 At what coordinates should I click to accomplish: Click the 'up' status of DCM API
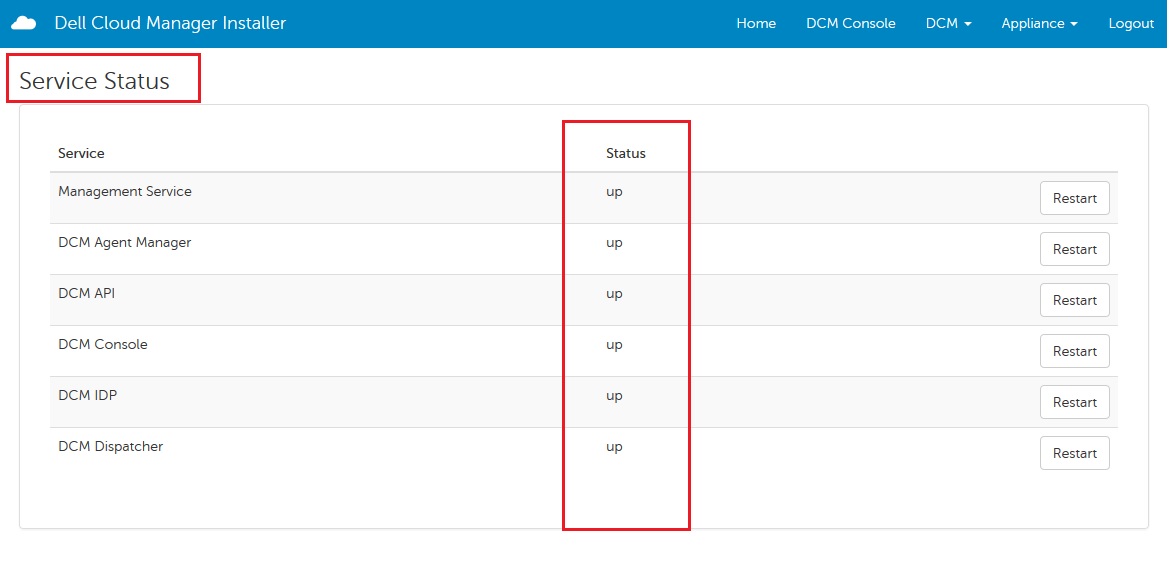[x=614, y=294]
